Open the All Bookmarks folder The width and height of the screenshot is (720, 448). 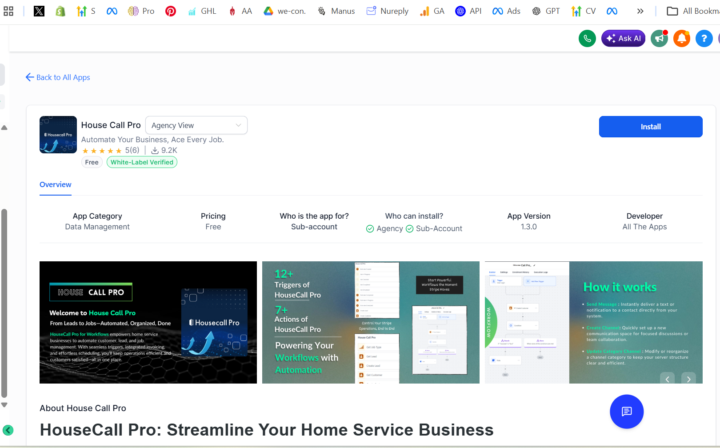(x=693, y=11)
